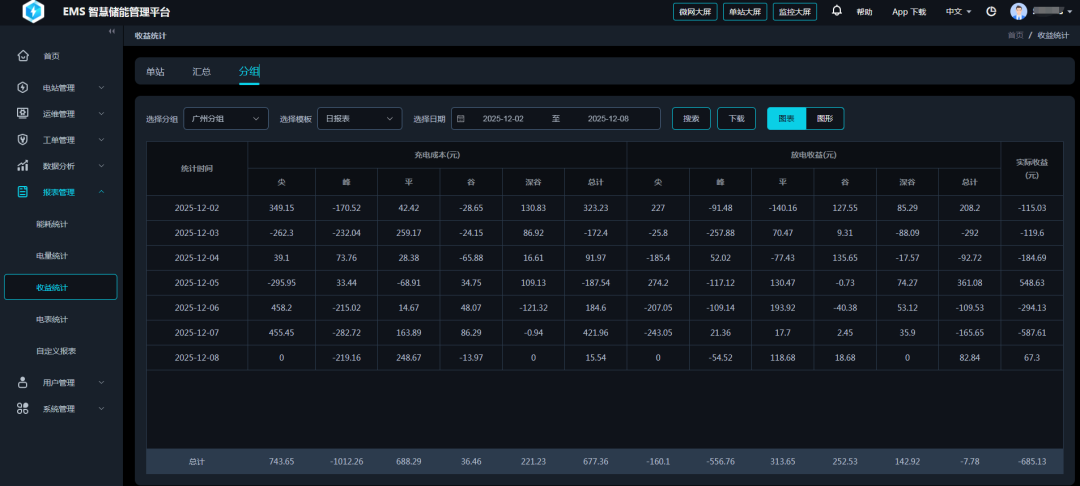Click the clock icon in header
The width and height of the screenshot is (1080, 486).
coord(991,12)
